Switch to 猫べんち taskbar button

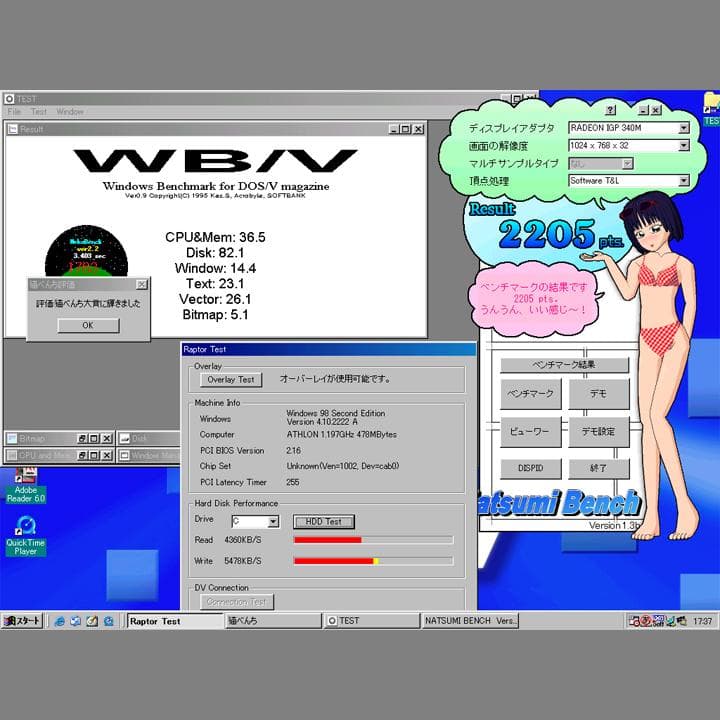[273, 621]
